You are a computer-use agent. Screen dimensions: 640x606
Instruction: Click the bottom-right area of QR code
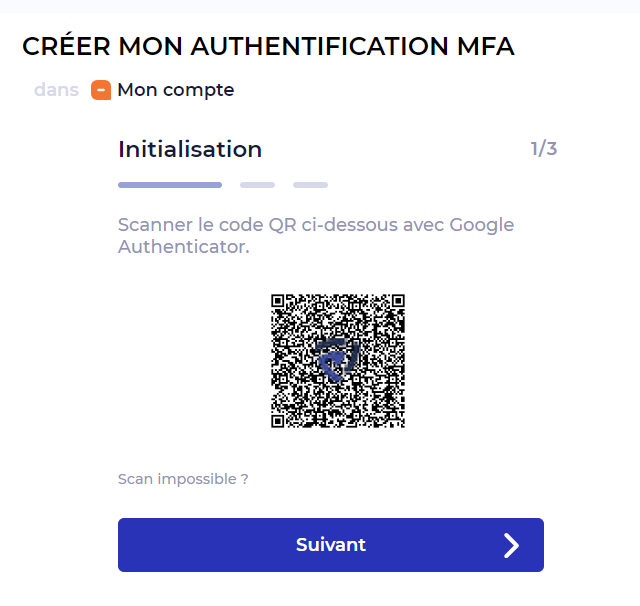390,412
